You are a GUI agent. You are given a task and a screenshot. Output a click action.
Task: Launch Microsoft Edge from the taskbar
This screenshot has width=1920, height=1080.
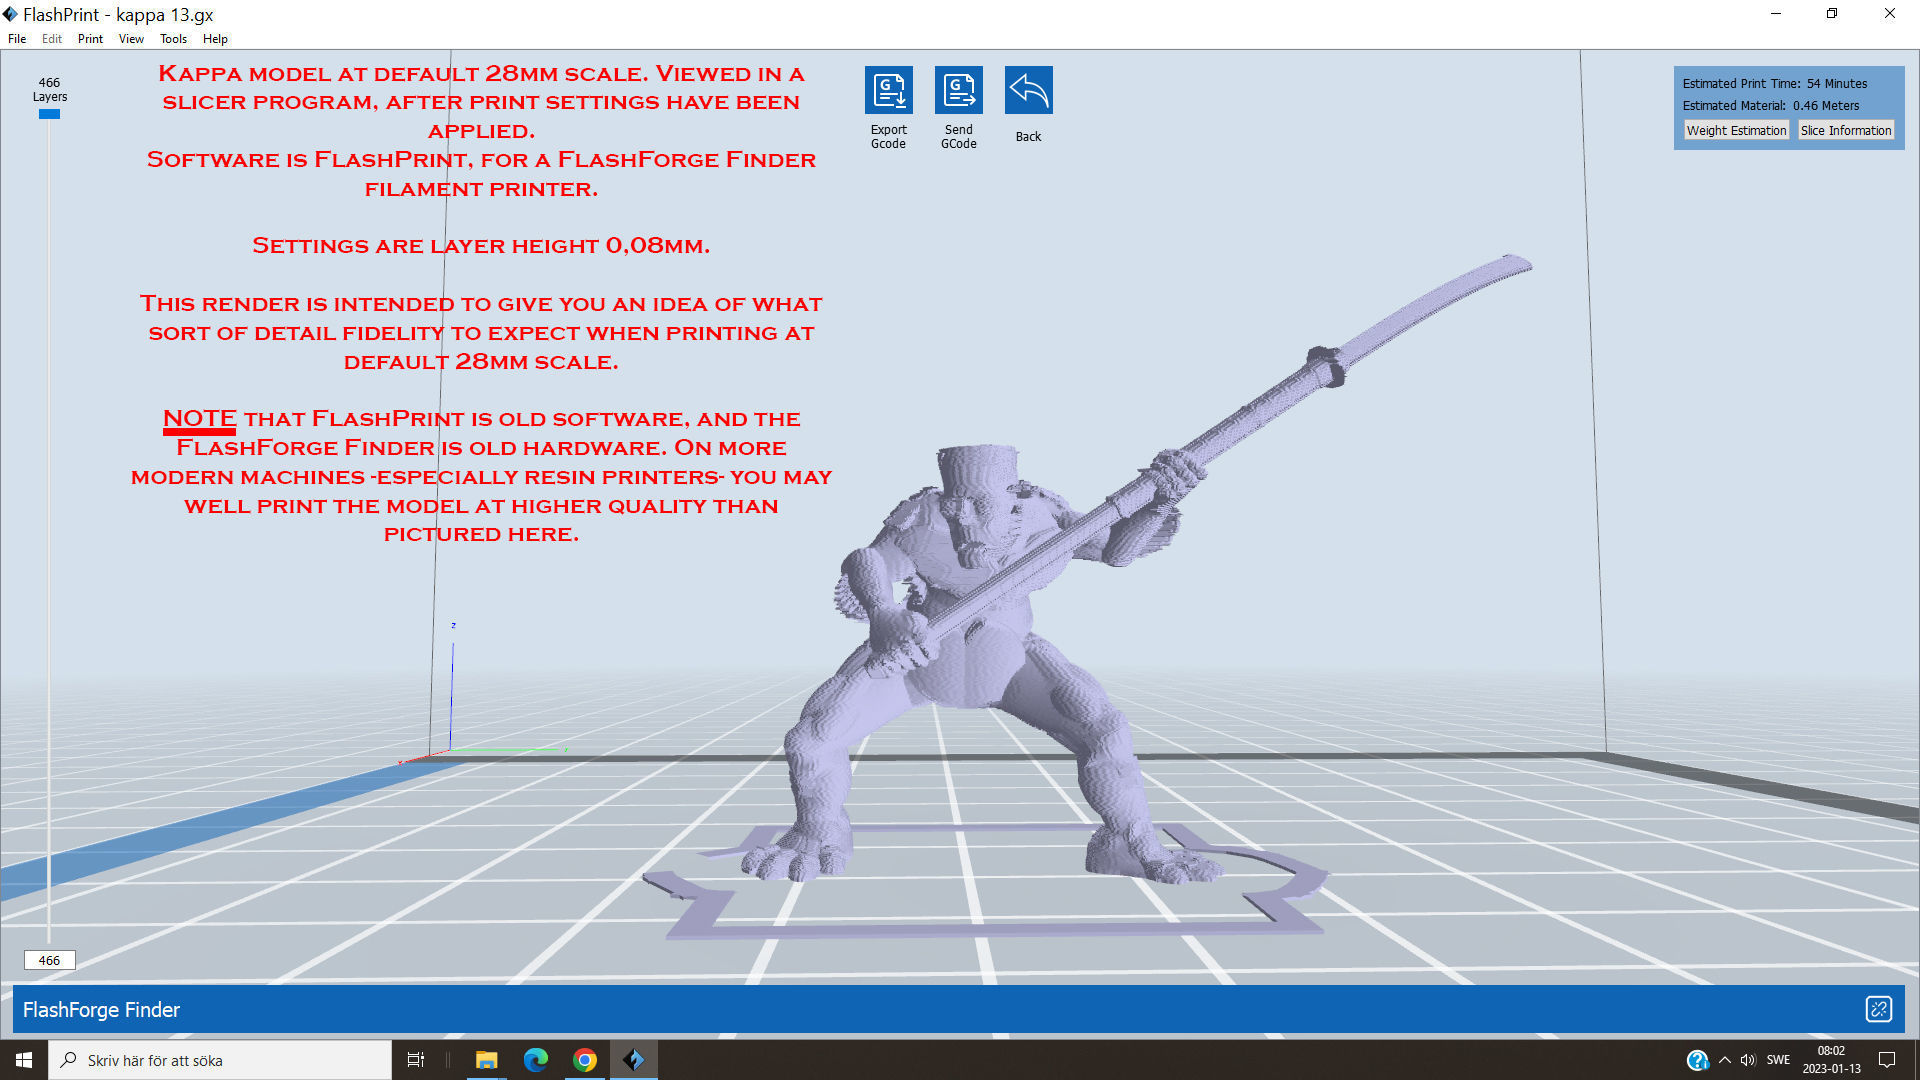pyautogui.click(x=537, y=1059)
